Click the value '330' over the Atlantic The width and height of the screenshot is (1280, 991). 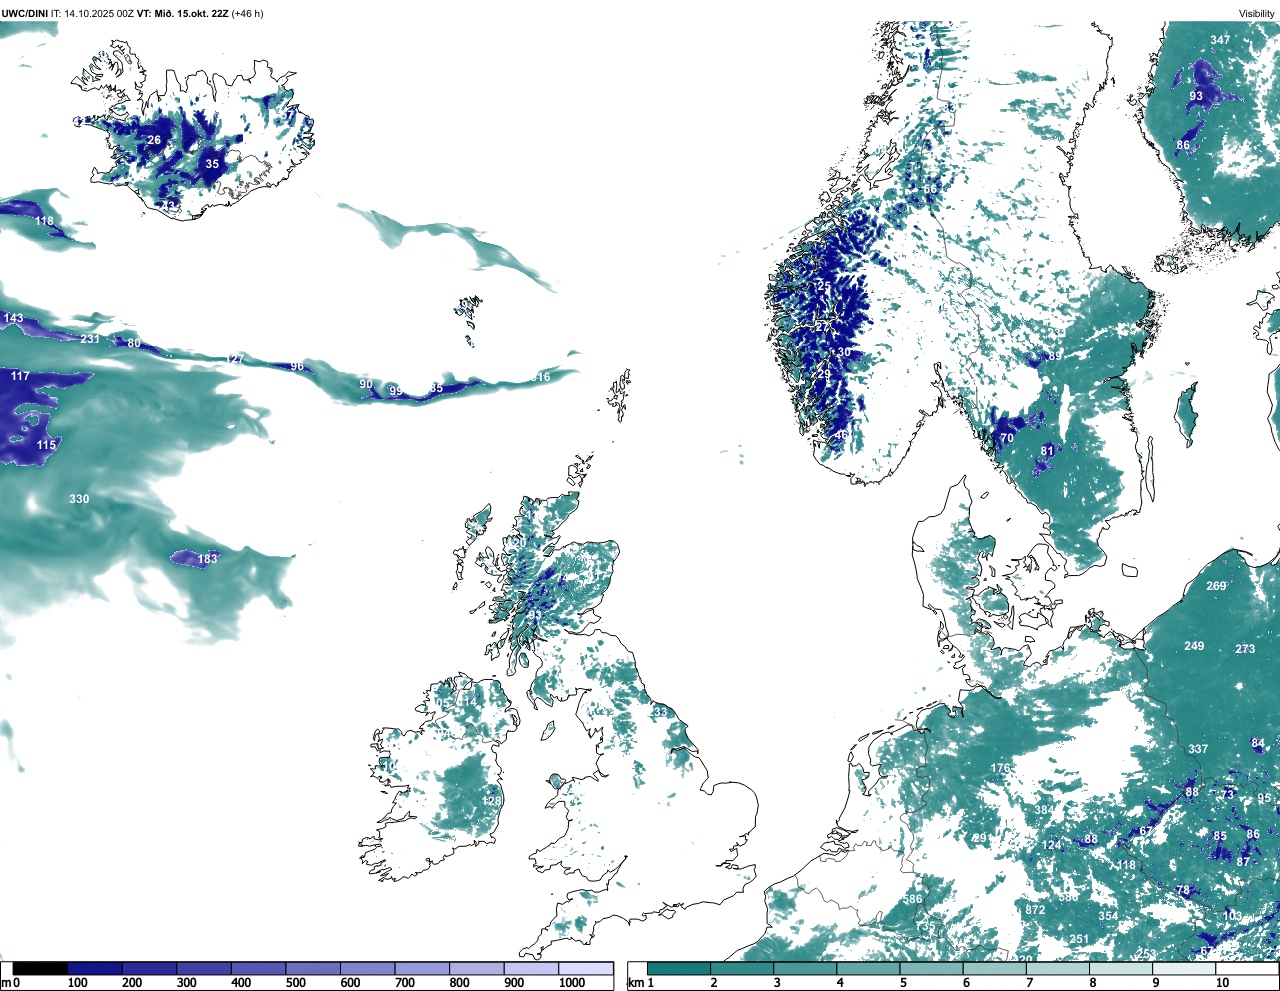(x=79, y=499)
